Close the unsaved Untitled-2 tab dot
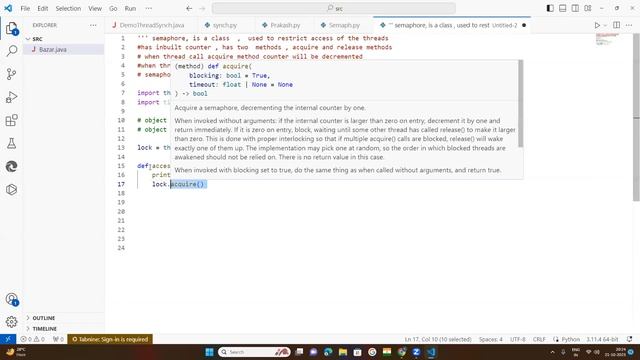Image resolution: width=640 pixels, height=360 pixels. pos(524,25)
